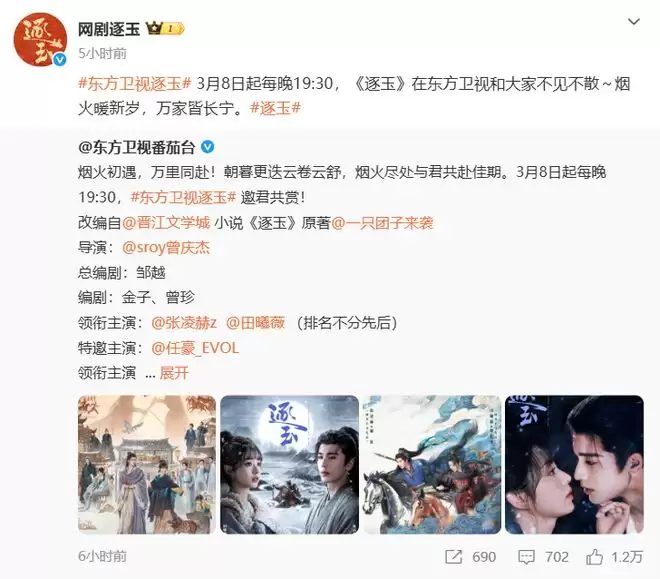Visit @东方卫视番茄台 account
The image size is (660, 579).
point(137,147)
